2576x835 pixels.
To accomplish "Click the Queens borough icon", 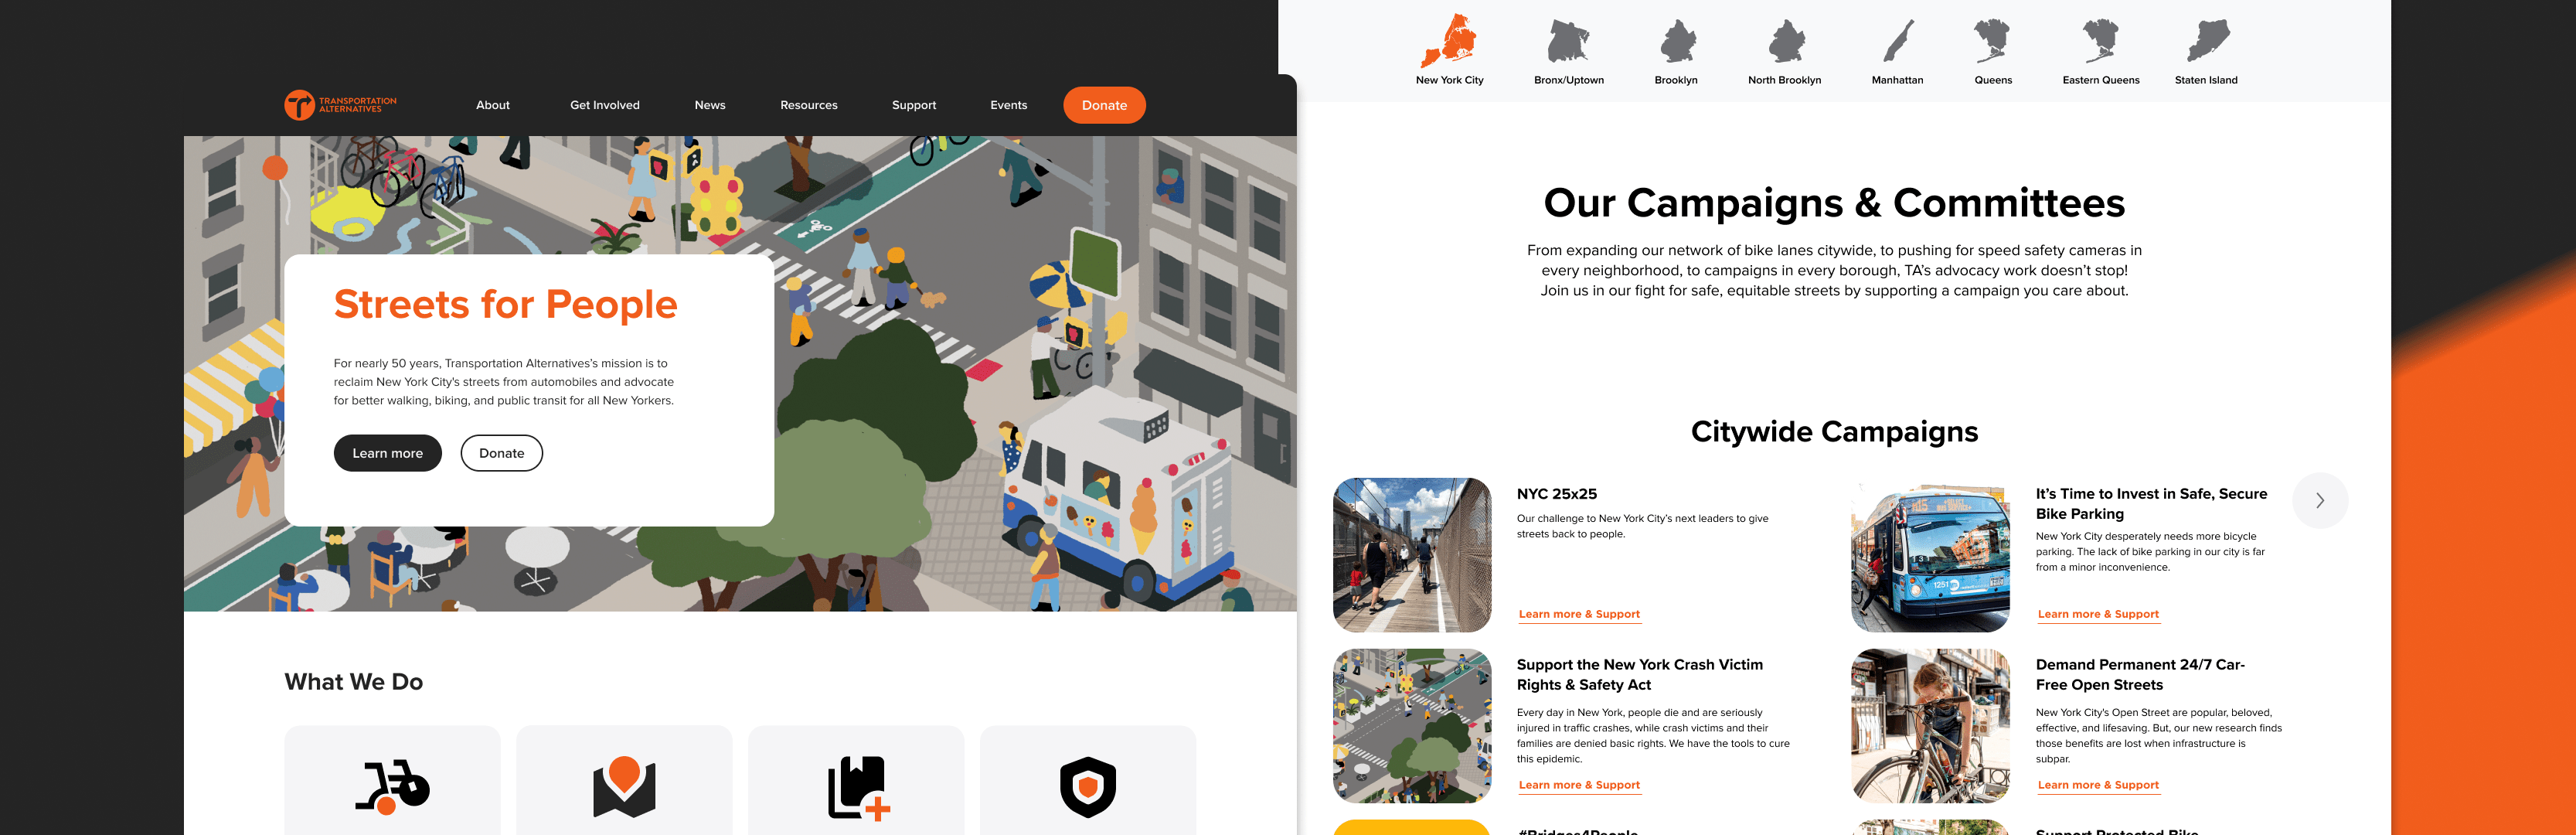I will click(1995, 43).
